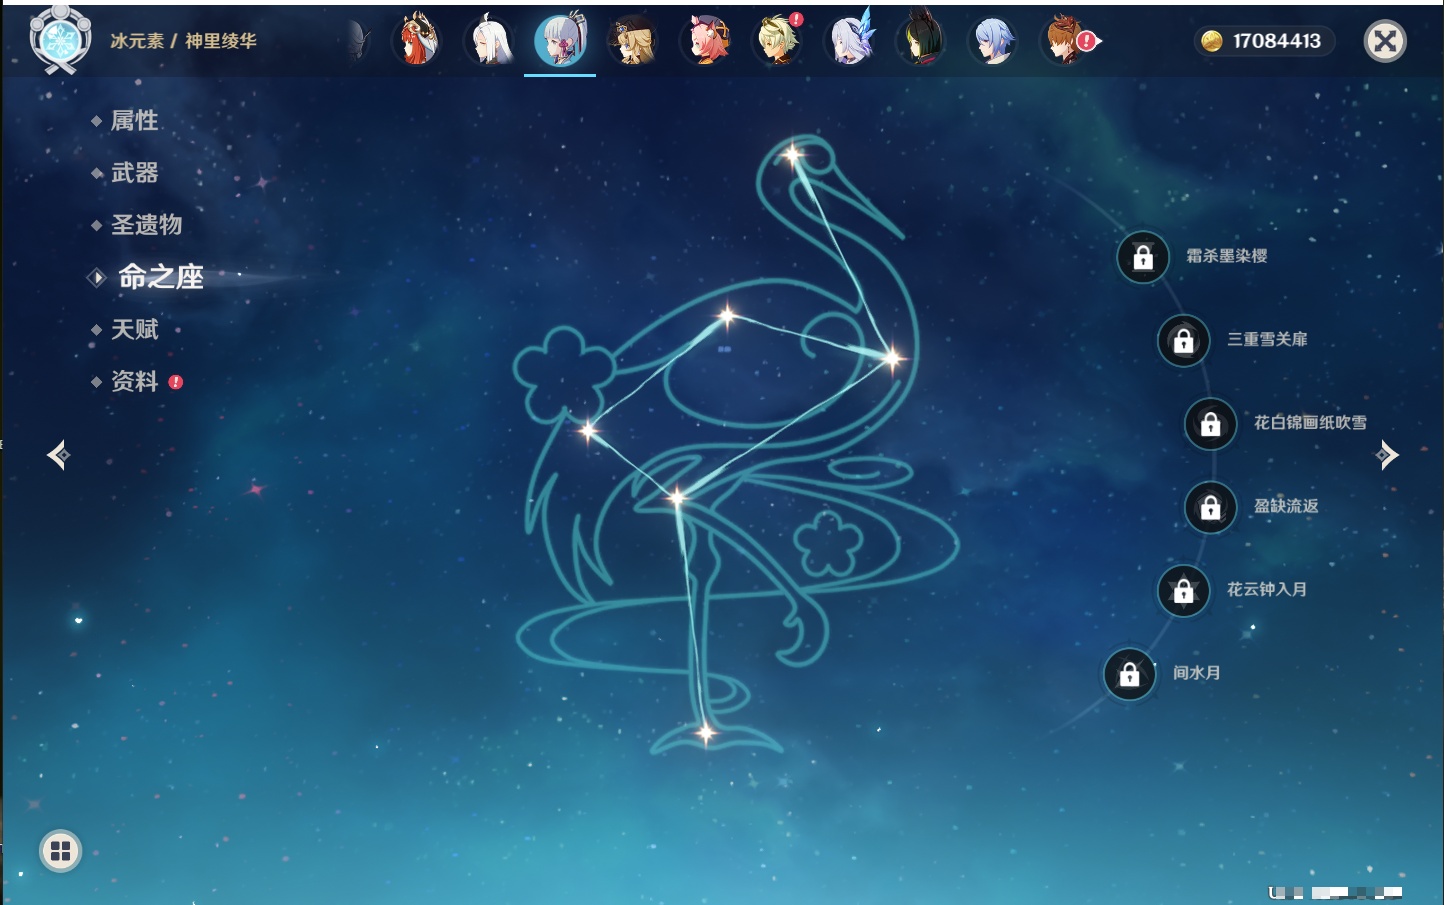Click the star on the crane's chest
This screenshot has width=1444, height=905.
pyautogui.click(x=891, y=357)
